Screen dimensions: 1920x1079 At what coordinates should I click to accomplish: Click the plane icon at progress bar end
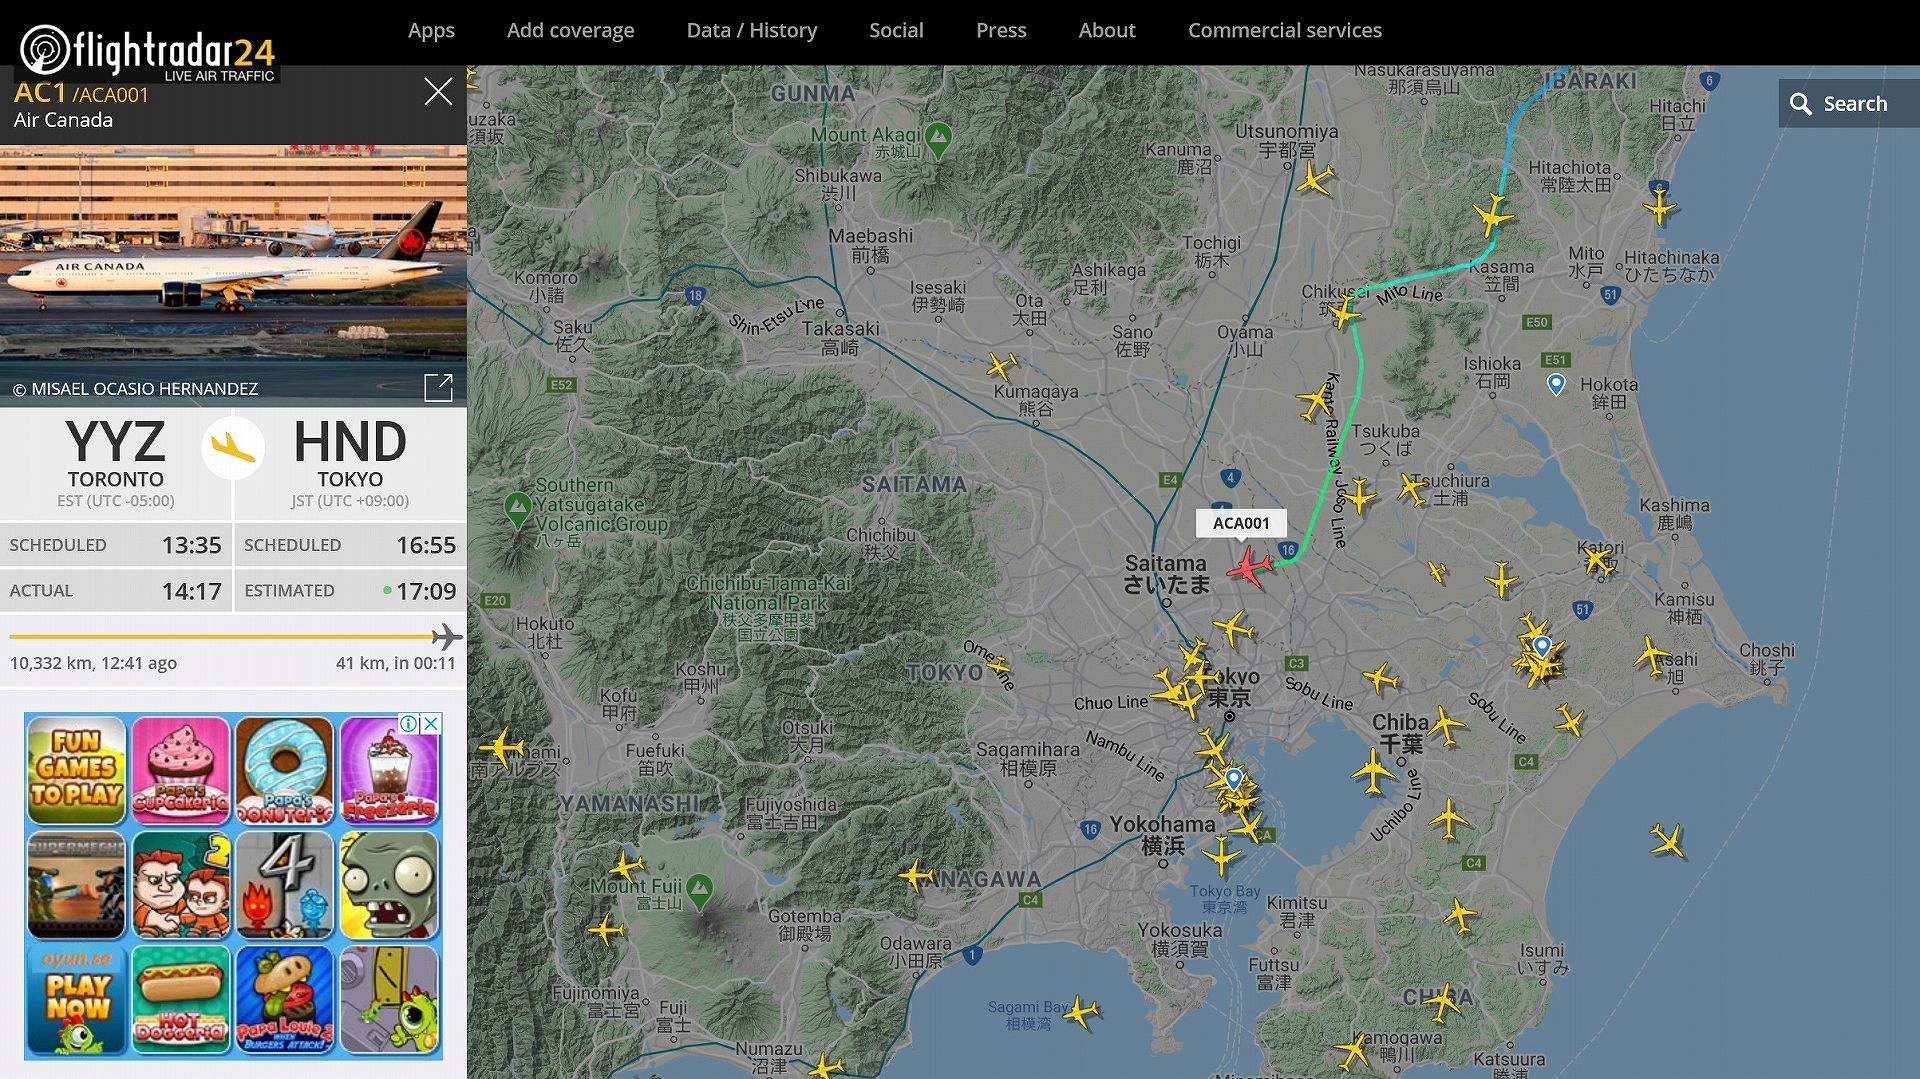coord(447,636)
